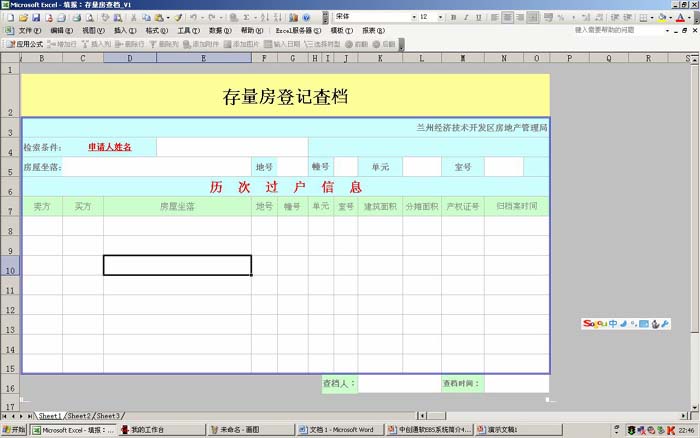700x438 pixels.
Task: Click the Help question mark icon
Action: 306,18
